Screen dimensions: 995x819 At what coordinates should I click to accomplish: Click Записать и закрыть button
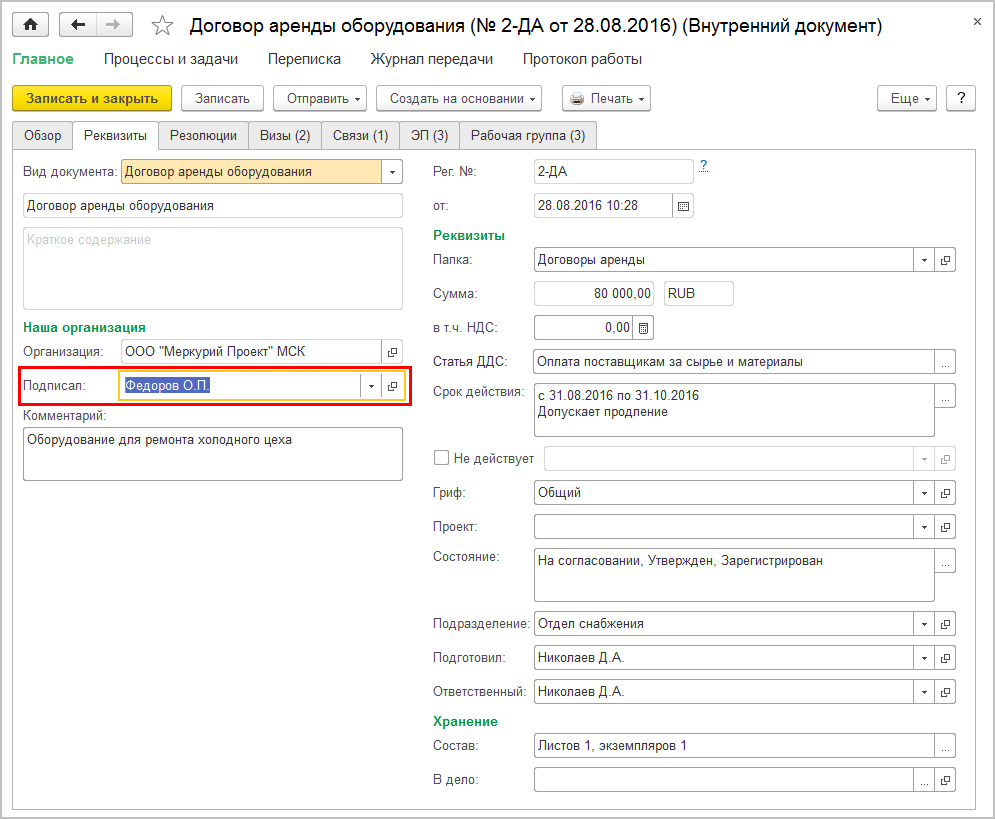point(92,98)
